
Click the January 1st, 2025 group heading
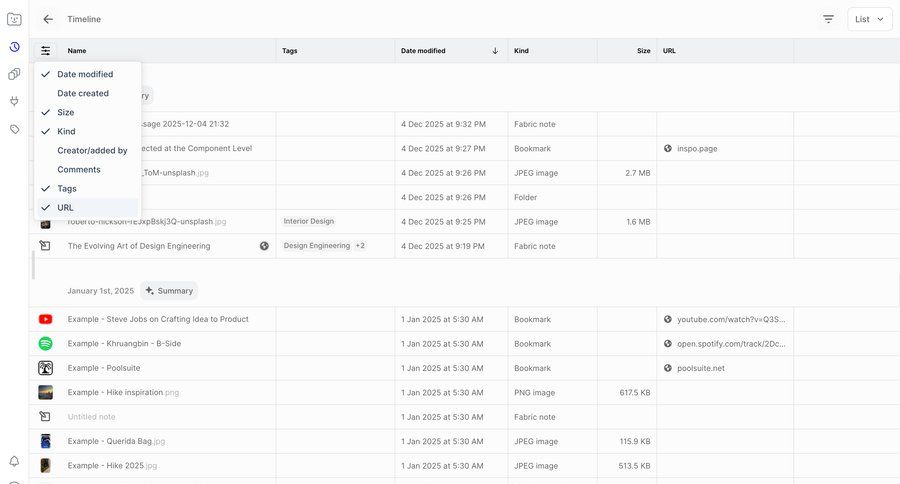click(100, 291)
